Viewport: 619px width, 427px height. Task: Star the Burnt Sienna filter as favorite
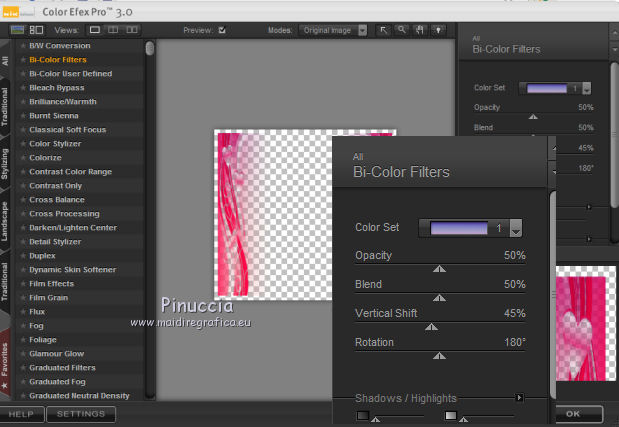tap(23, 116)
